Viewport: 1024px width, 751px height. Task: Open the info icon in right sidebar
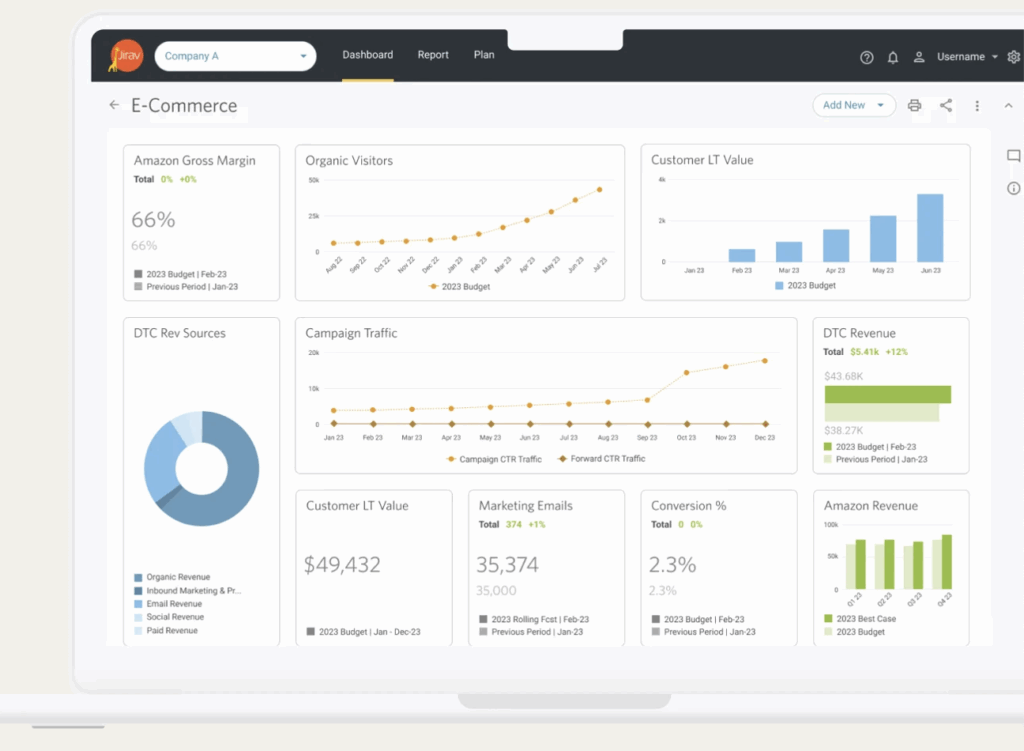pos(1013,188)
